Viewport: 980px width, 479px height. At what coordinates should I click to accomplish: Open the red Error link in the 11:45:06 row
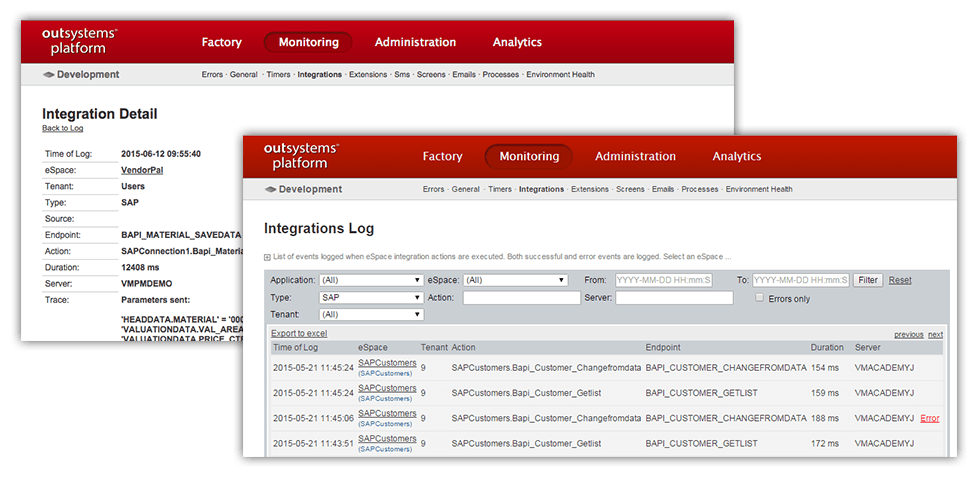(x=929, y=418)
